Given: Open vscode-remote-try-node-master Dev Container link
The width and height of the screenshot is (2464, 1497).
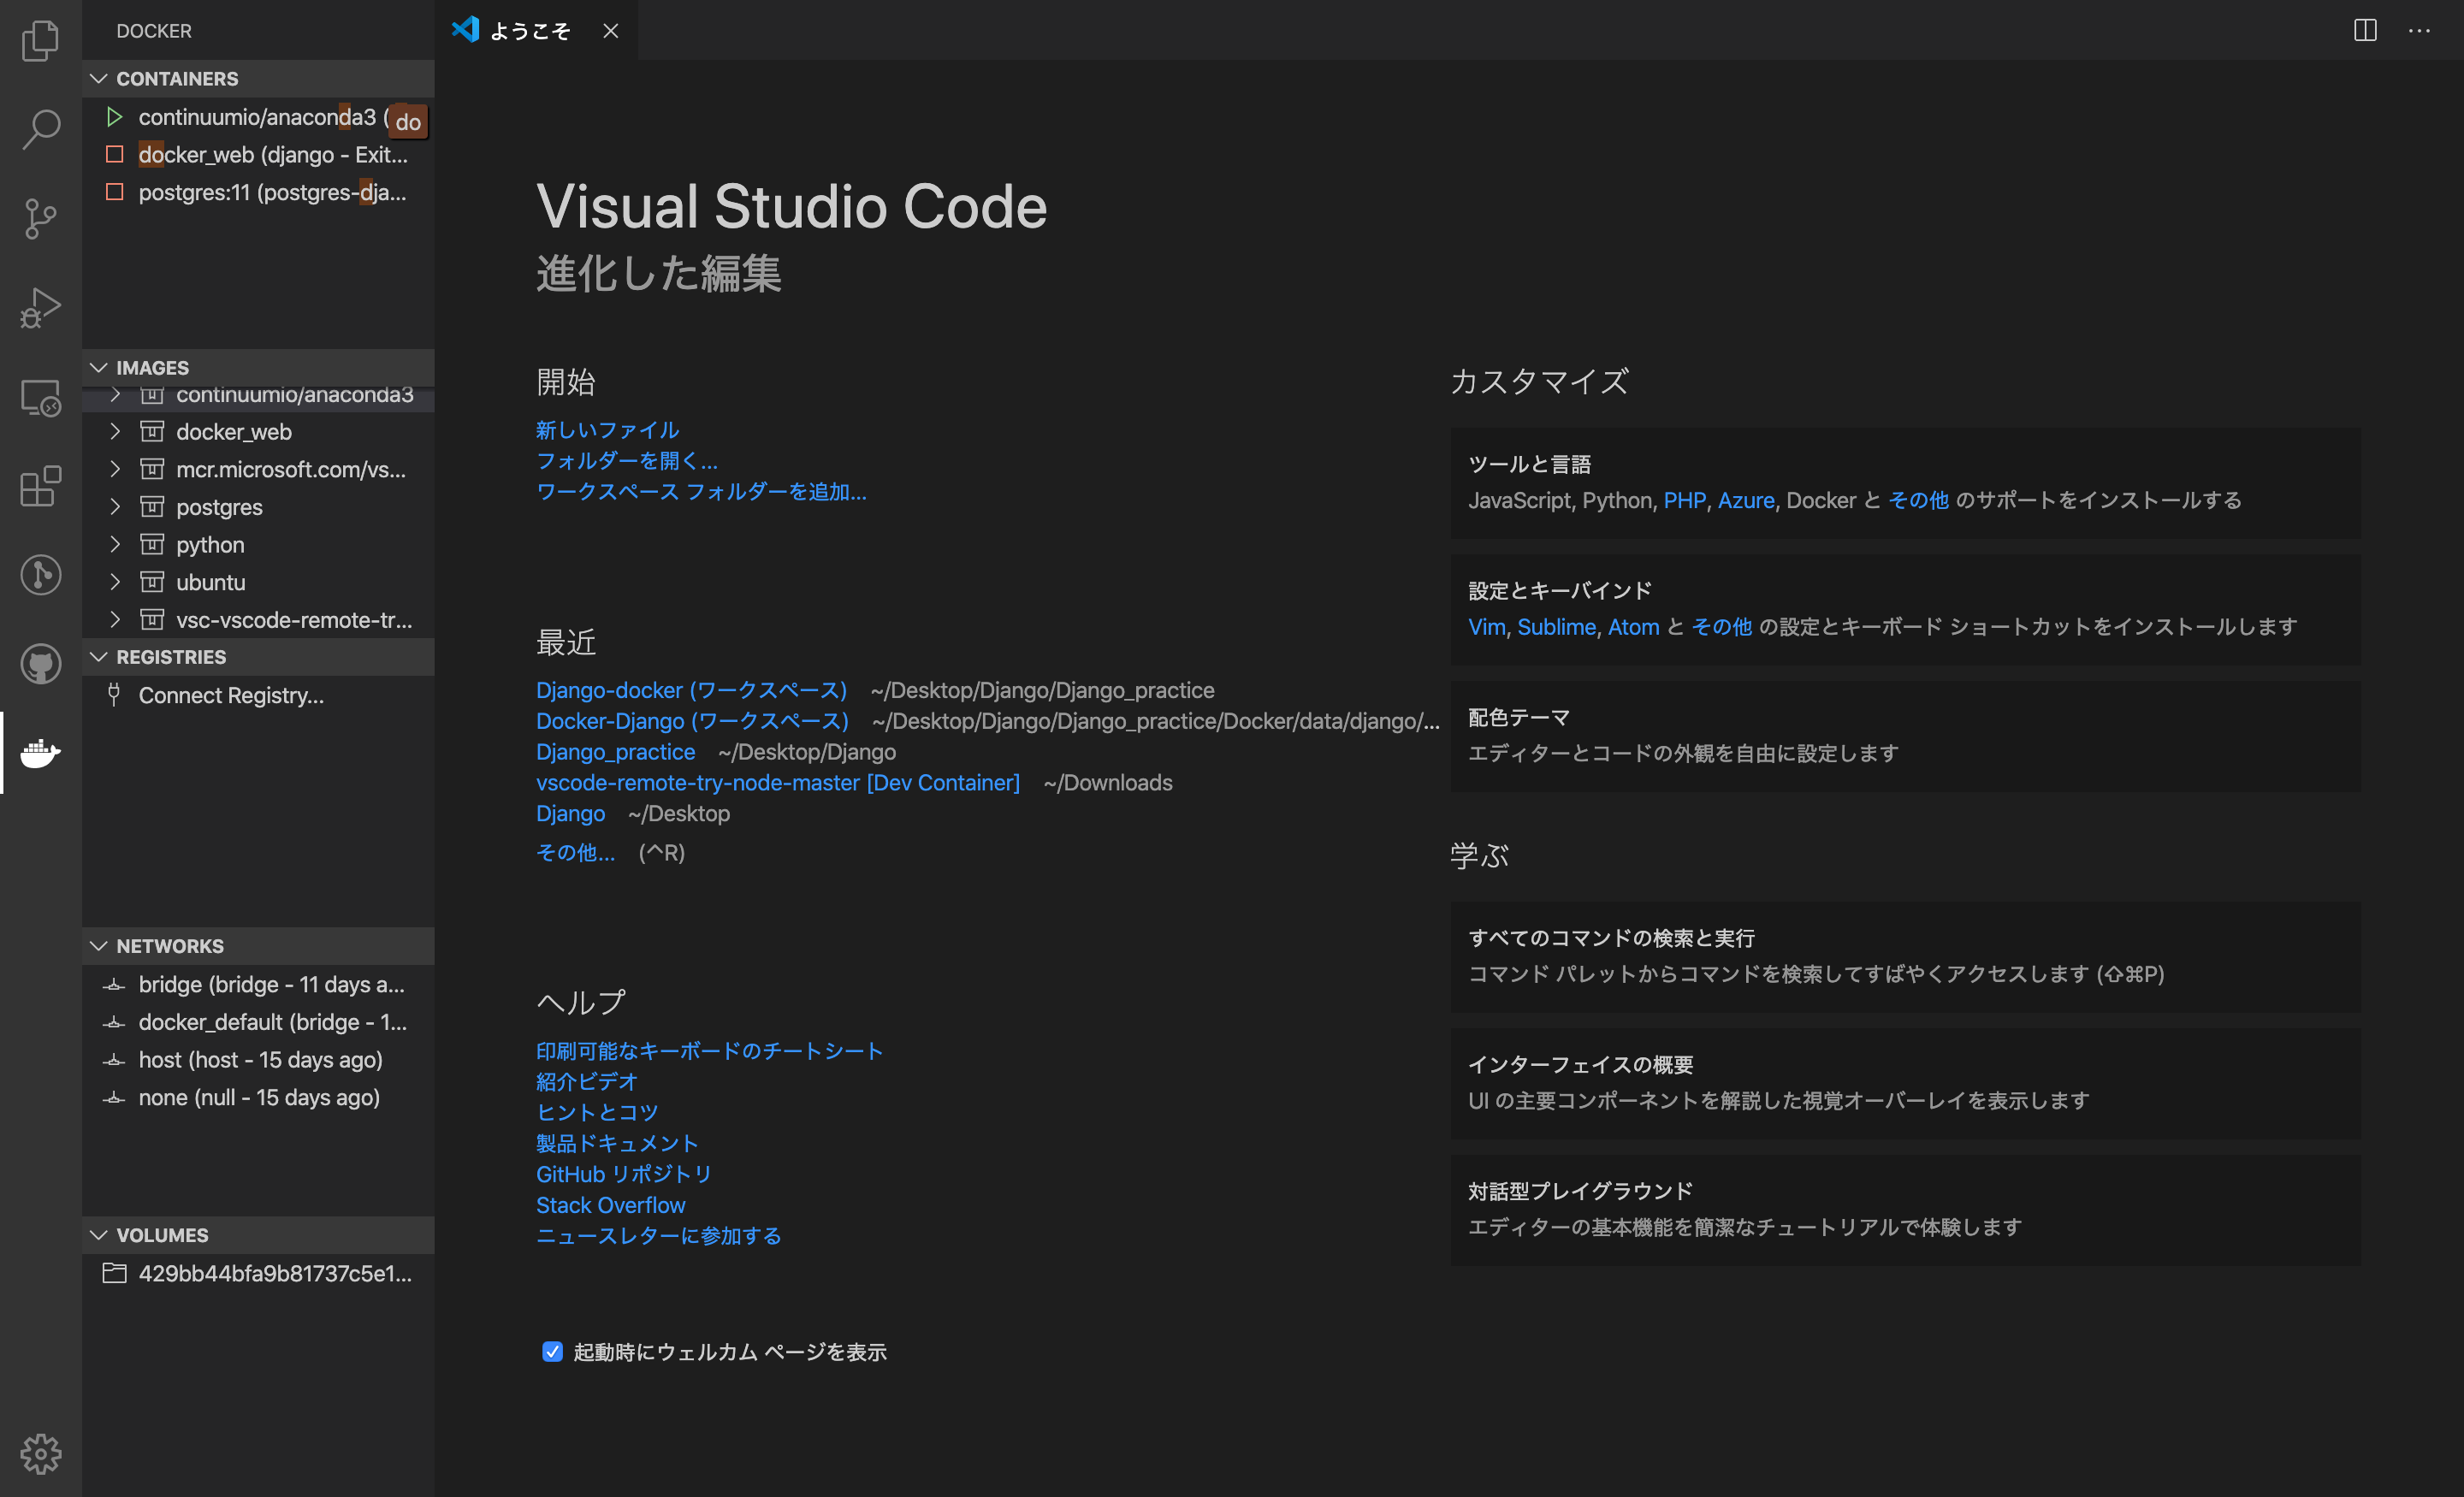Looking at the screenshot, I should 778,783.
